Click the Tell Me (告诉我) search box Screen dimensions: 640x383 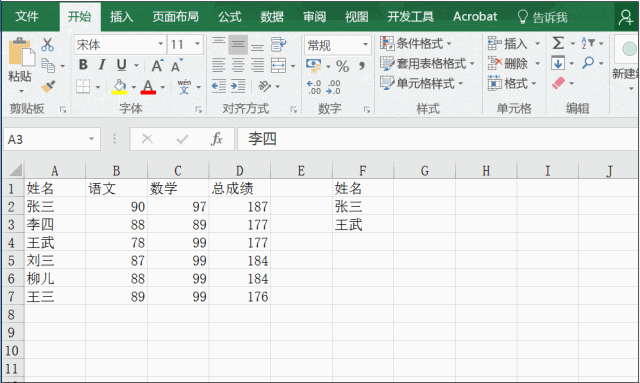pyautogui.click(x=542, y=17)
